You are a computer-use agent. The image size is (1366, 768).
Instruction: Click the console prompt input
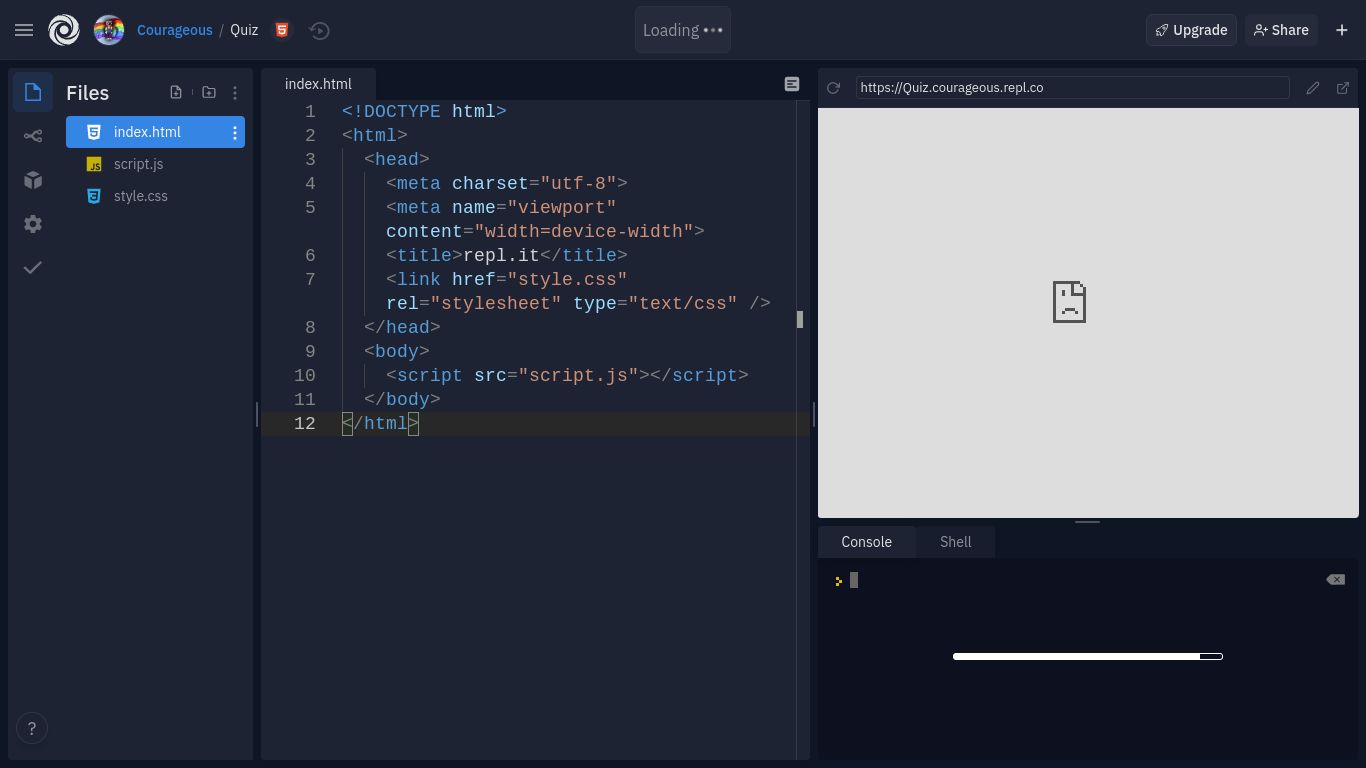(x=854, y=580)
